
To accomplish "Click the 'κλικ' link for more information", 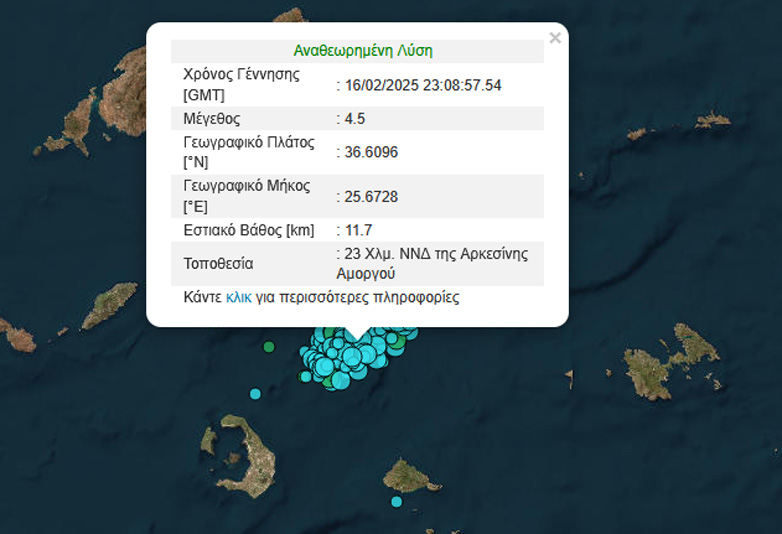I will 238,298.
